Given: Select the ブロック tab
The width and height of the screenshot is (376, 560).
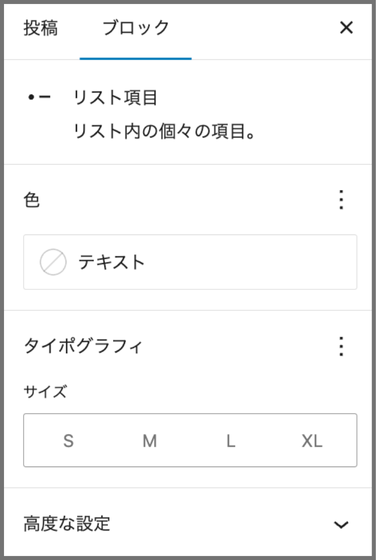Looking at the screenshot, I should click(136, 29).
